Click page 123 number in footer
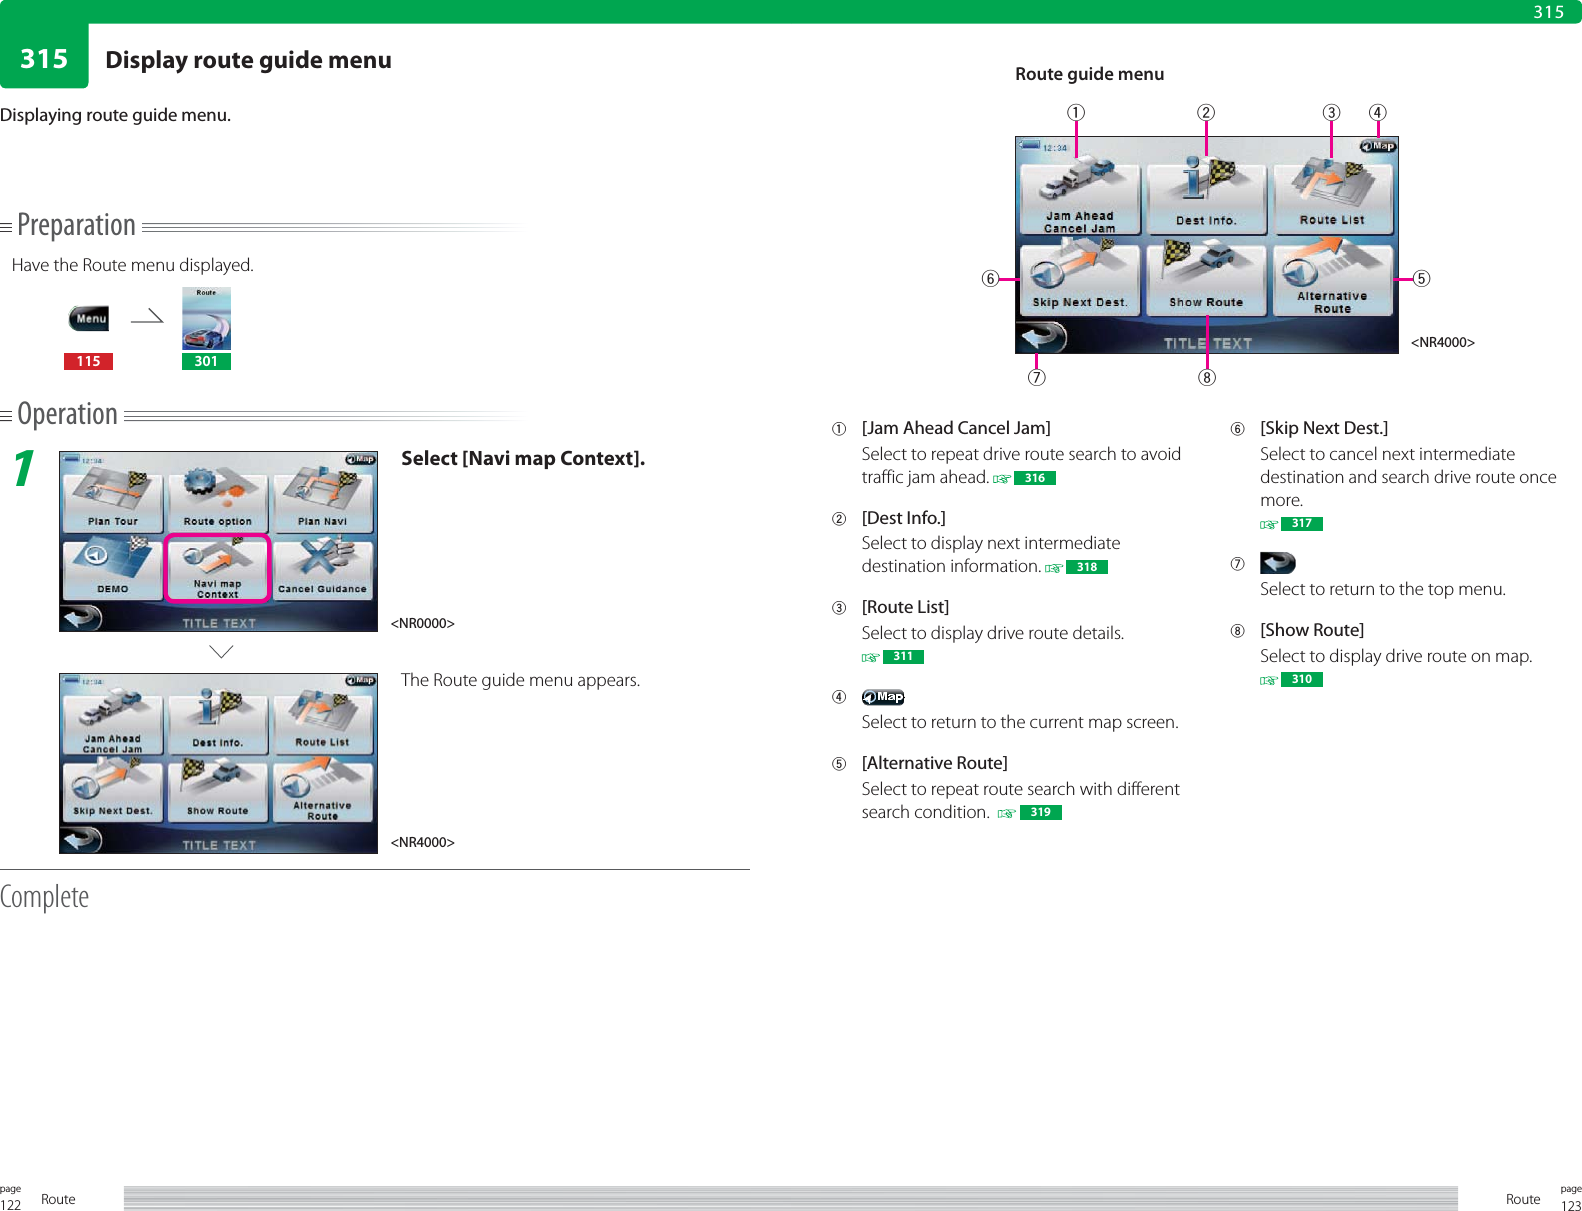 (1571, 1205)
